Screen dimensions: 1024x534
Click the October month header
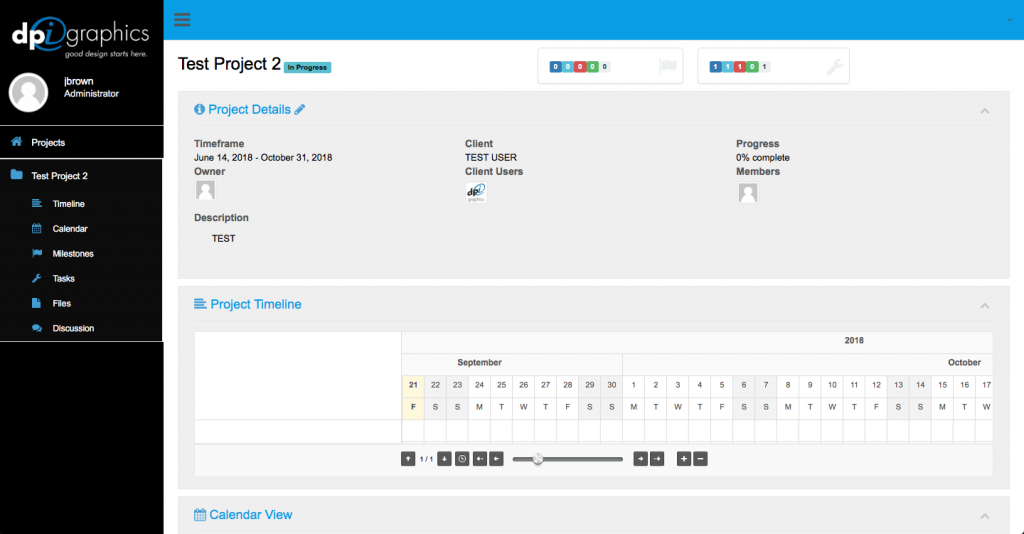tap(964, 362)
